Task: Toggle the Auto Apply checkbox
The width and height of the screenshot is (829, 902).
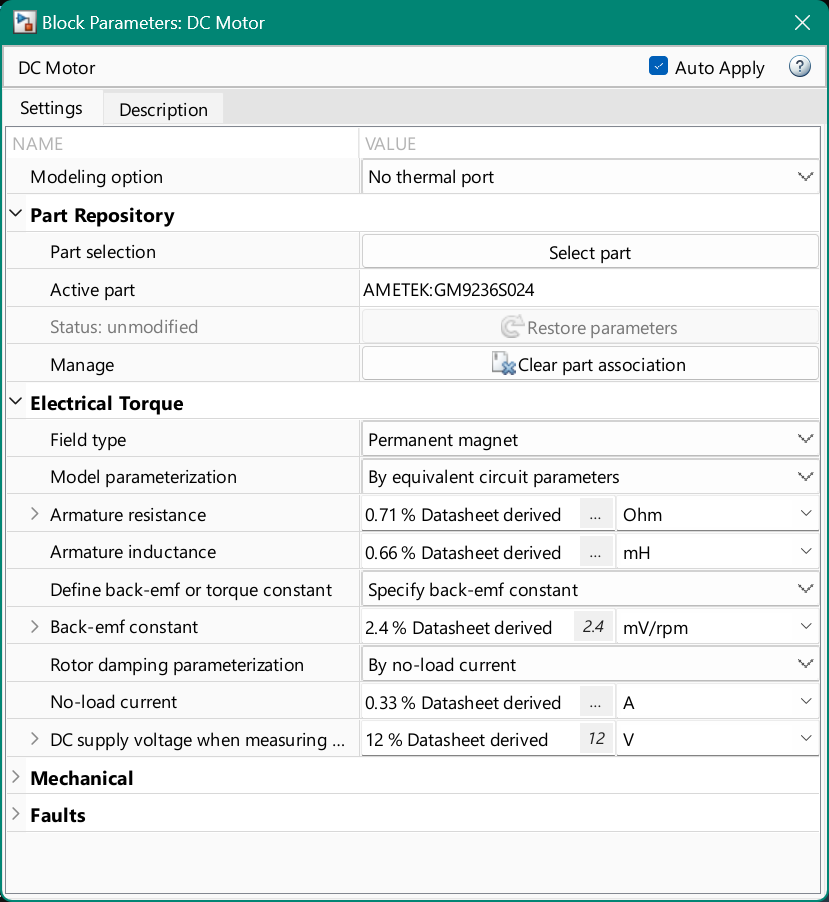Action: click(658, 67)
